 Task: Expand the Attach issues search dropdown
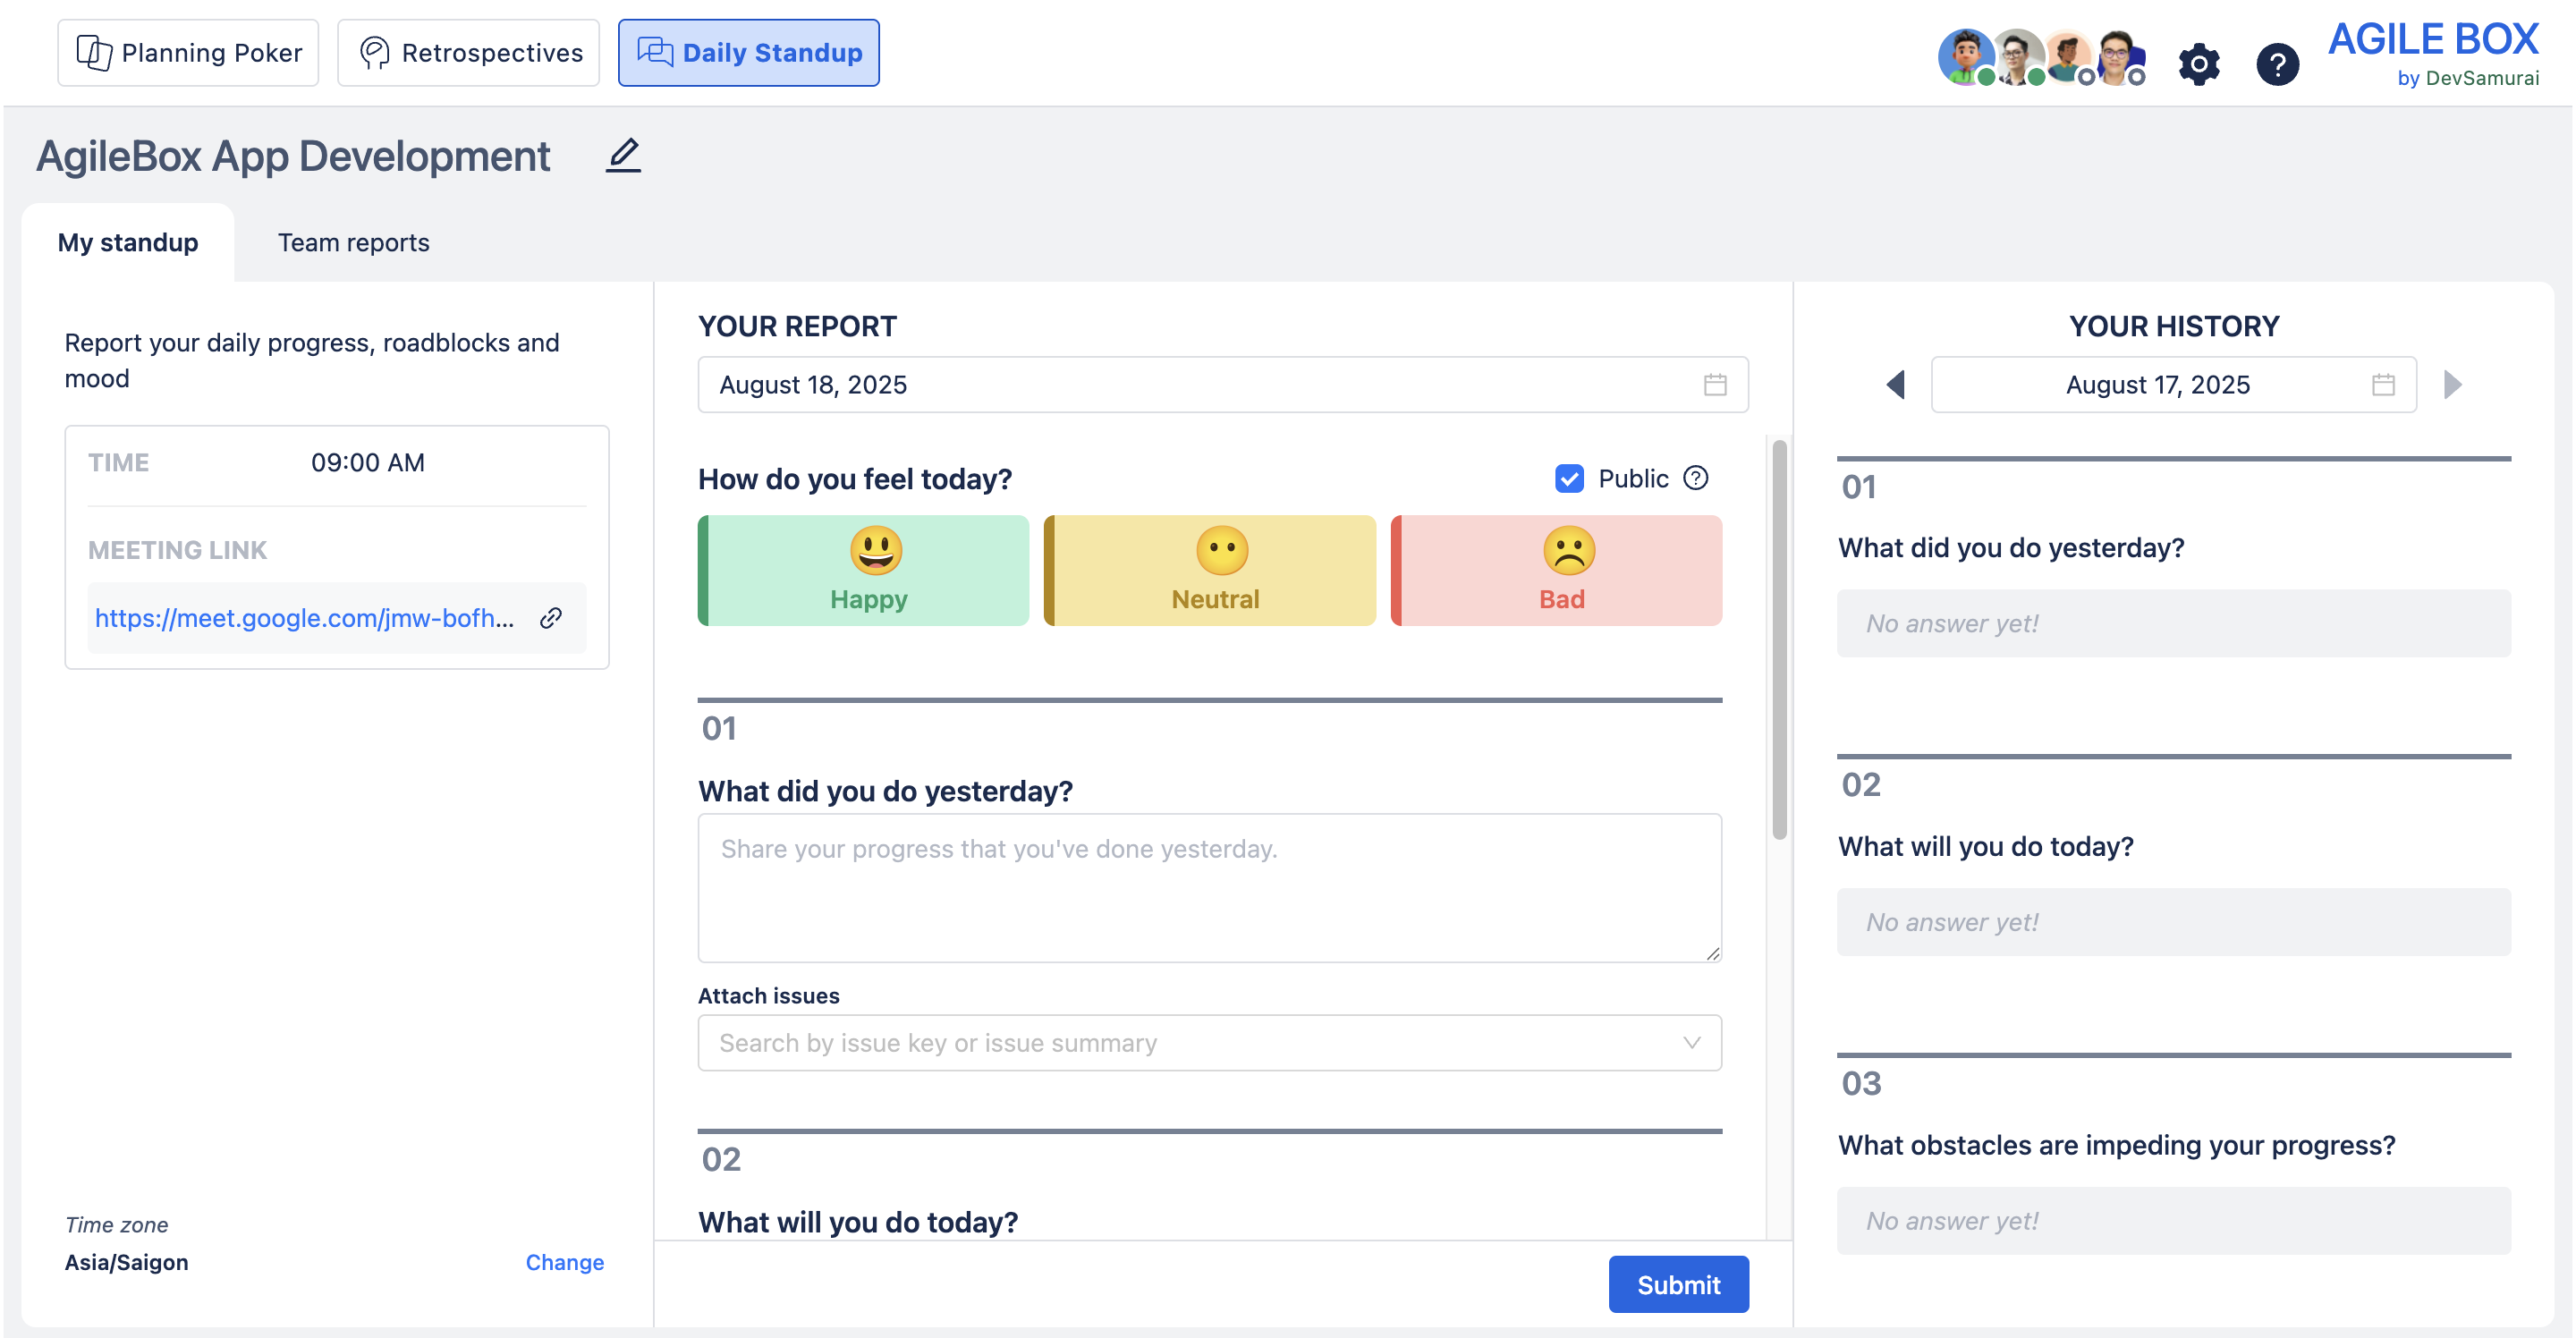[x=1690, y=1043]
